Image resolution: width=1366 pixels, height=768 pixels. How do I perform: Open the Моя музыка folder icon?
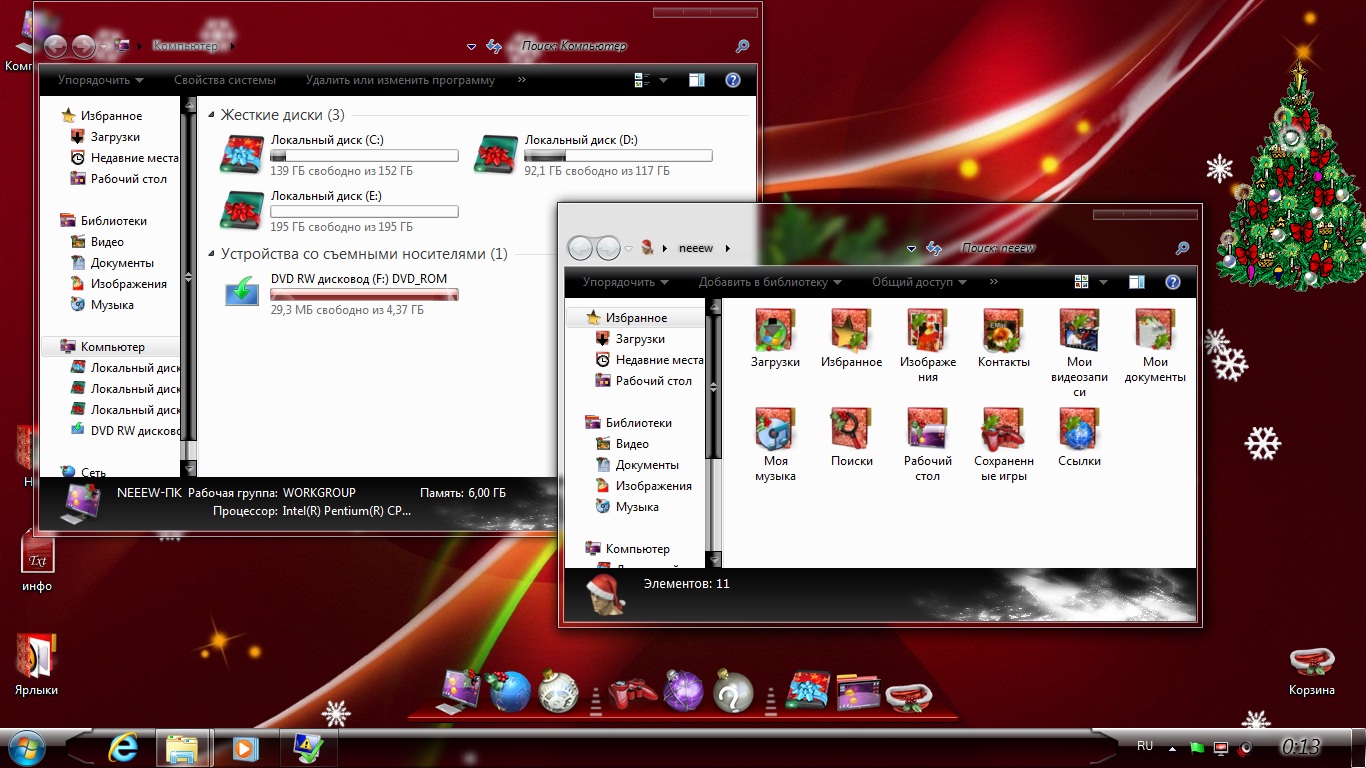click(x=775, y=428)
